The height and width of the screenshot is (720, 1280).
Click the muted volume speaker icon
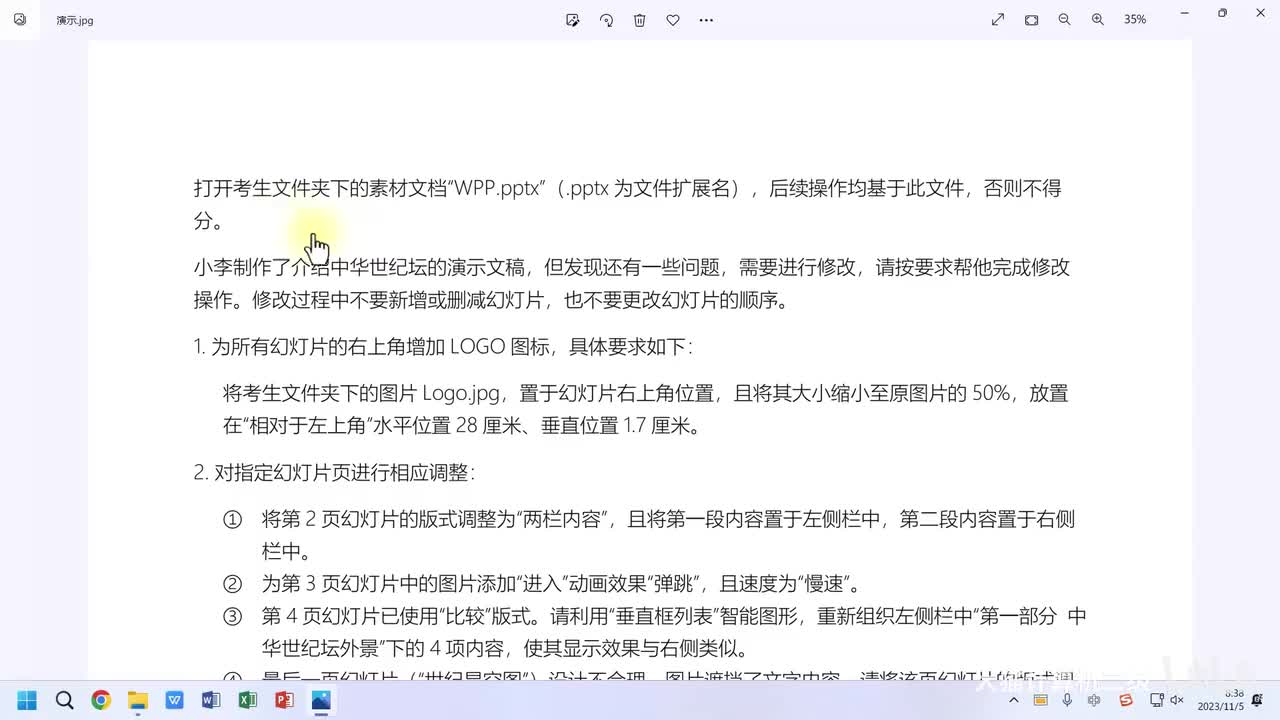click(1177, 700)
